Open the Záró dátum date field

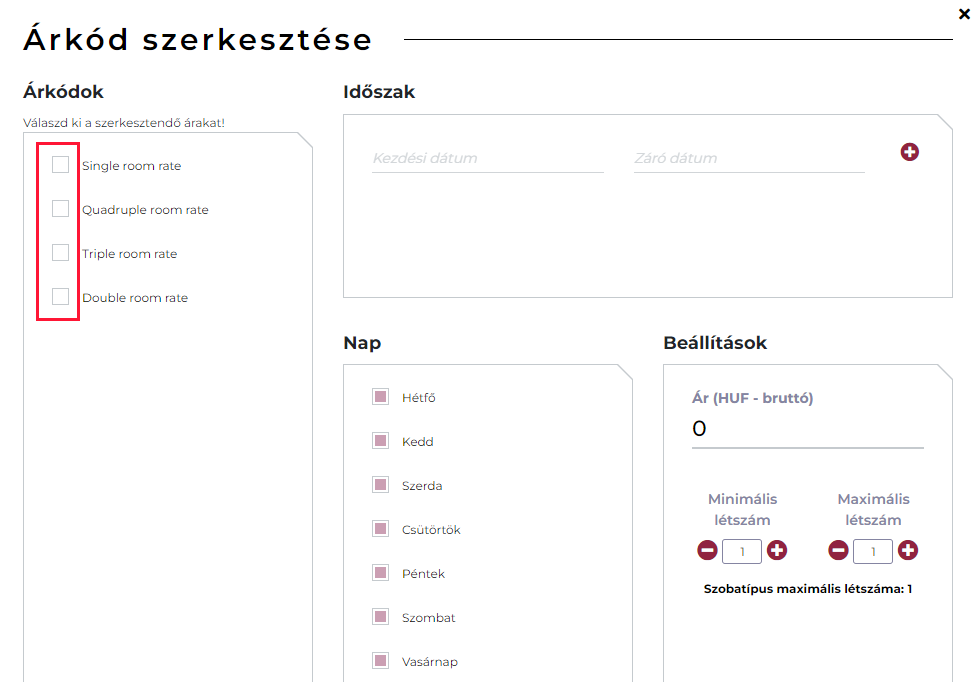click(748, 158)
